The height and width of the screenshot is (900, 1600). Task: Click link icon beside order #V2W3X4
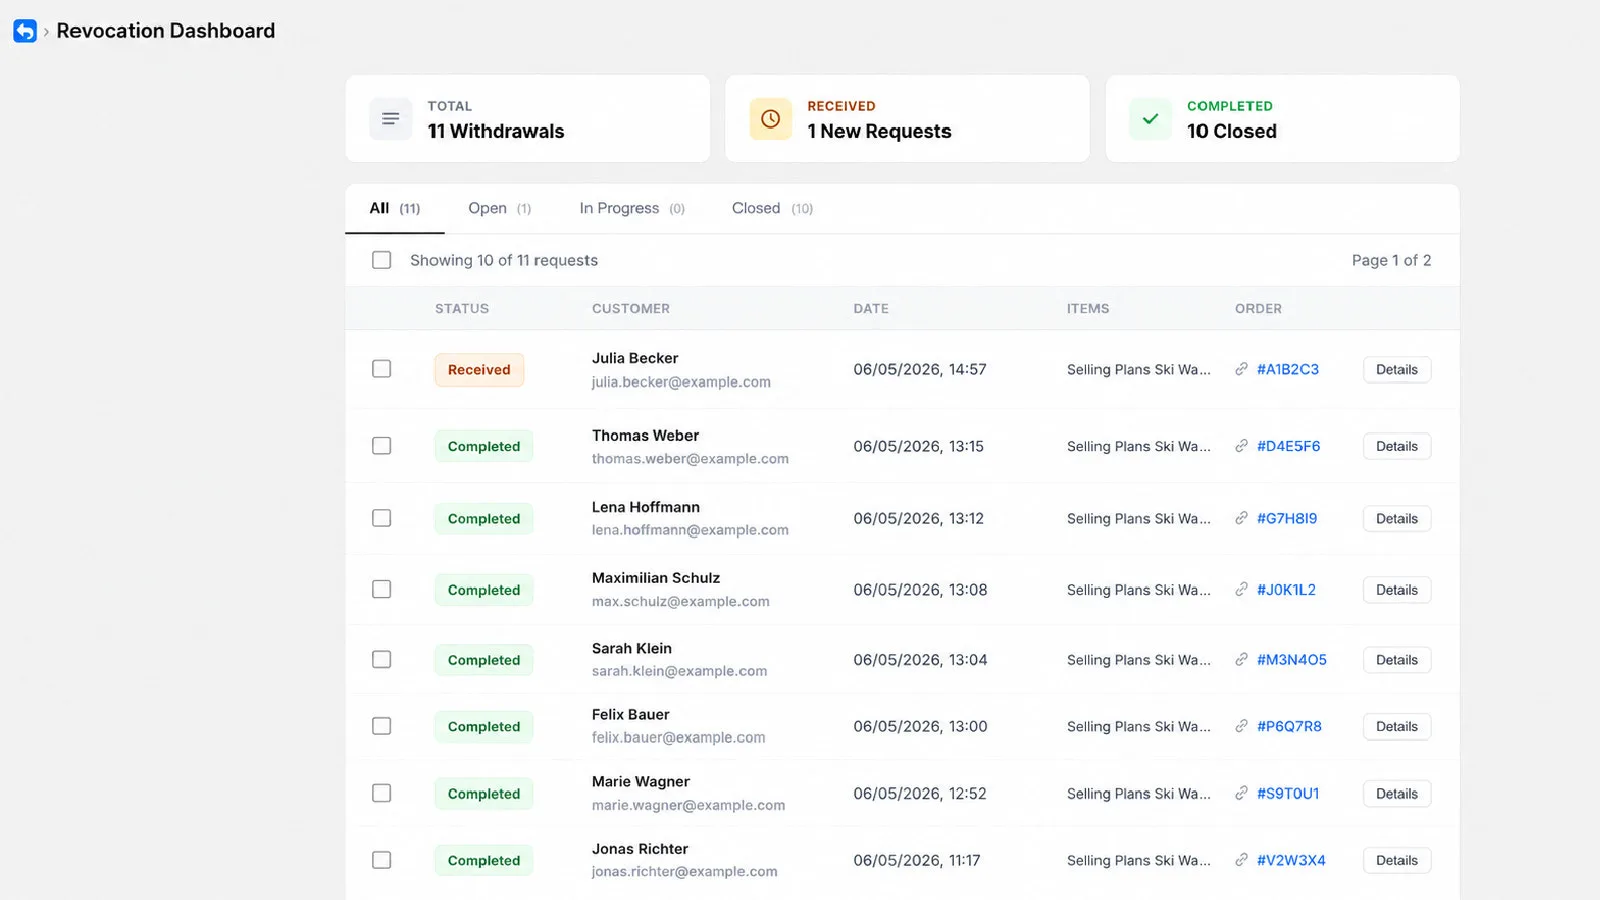tap(1241, 860)
